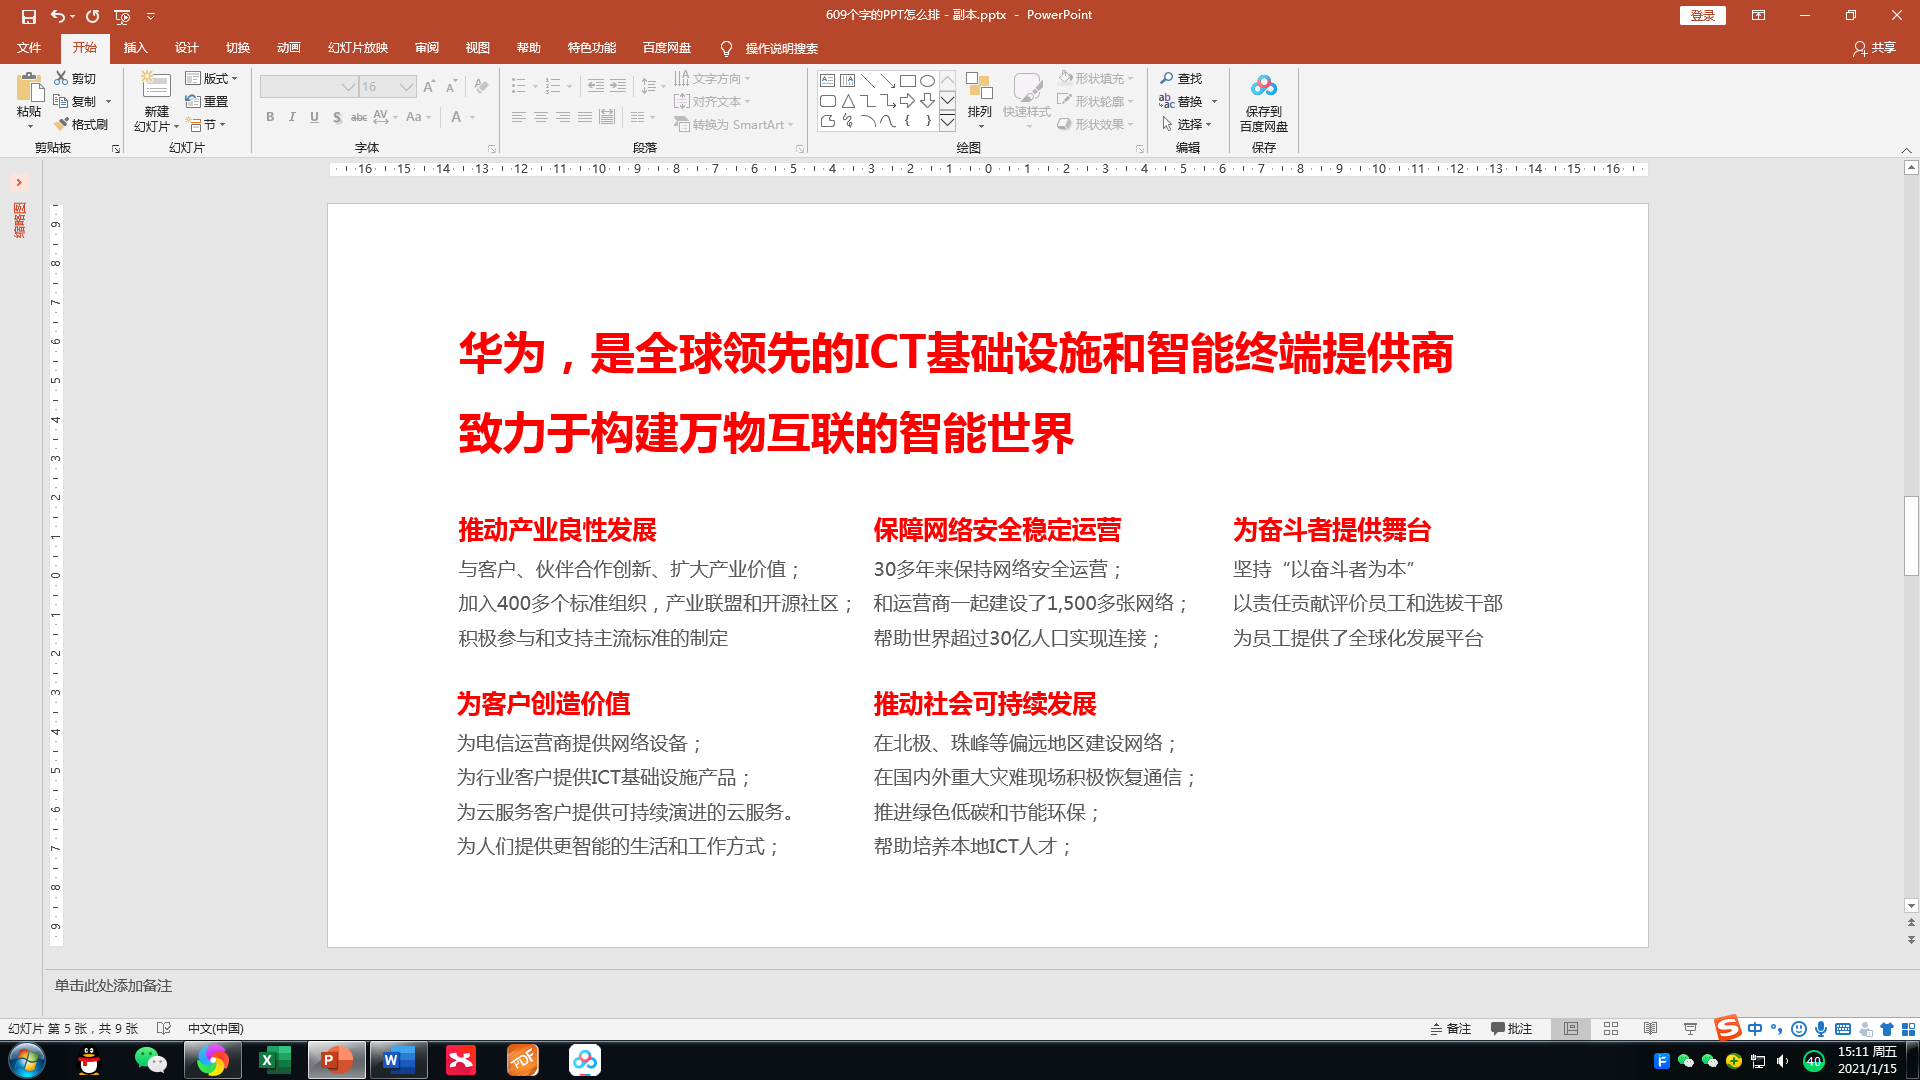Toggle Italic formatting
The image size is (1920, 1080).
tap(292, 117)
